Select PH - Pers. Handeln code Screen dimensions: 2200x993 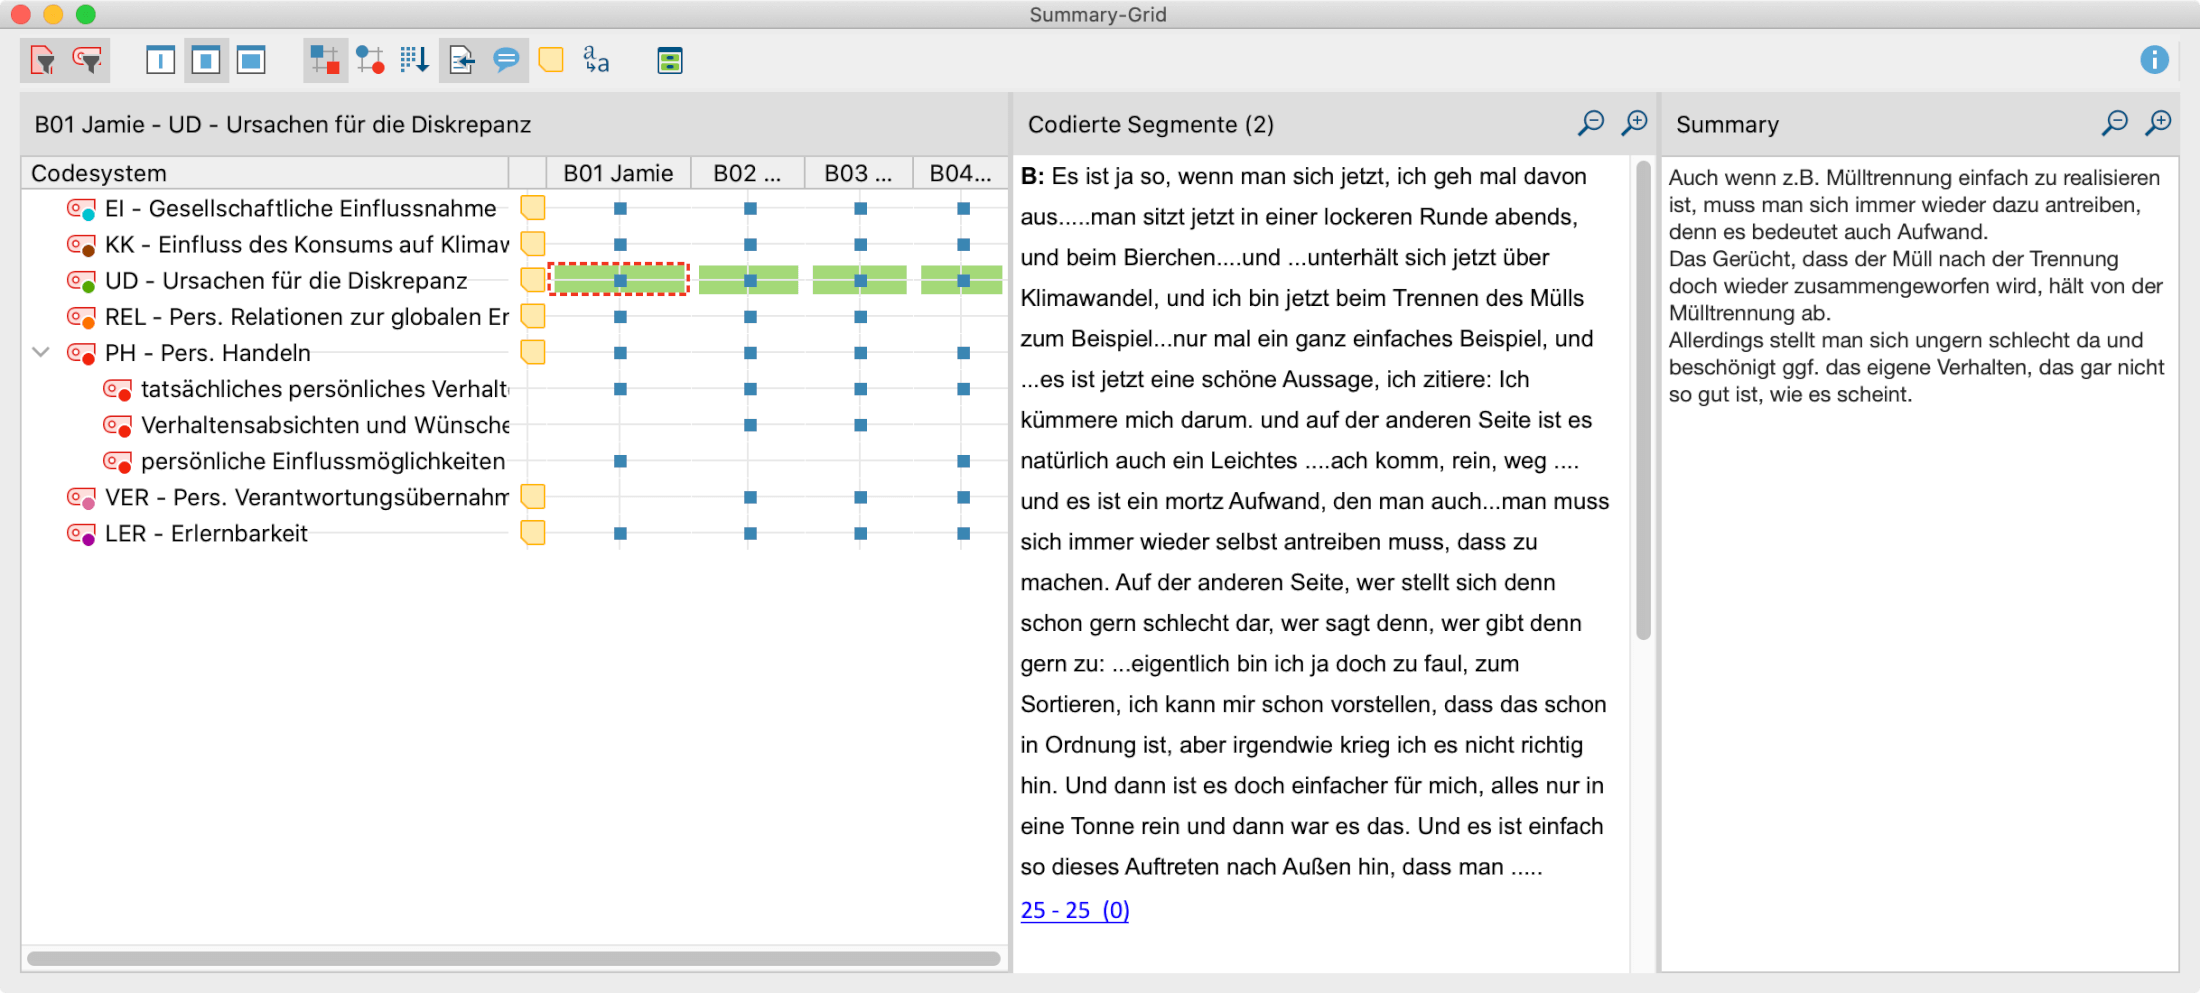click(x=208, y=352)
